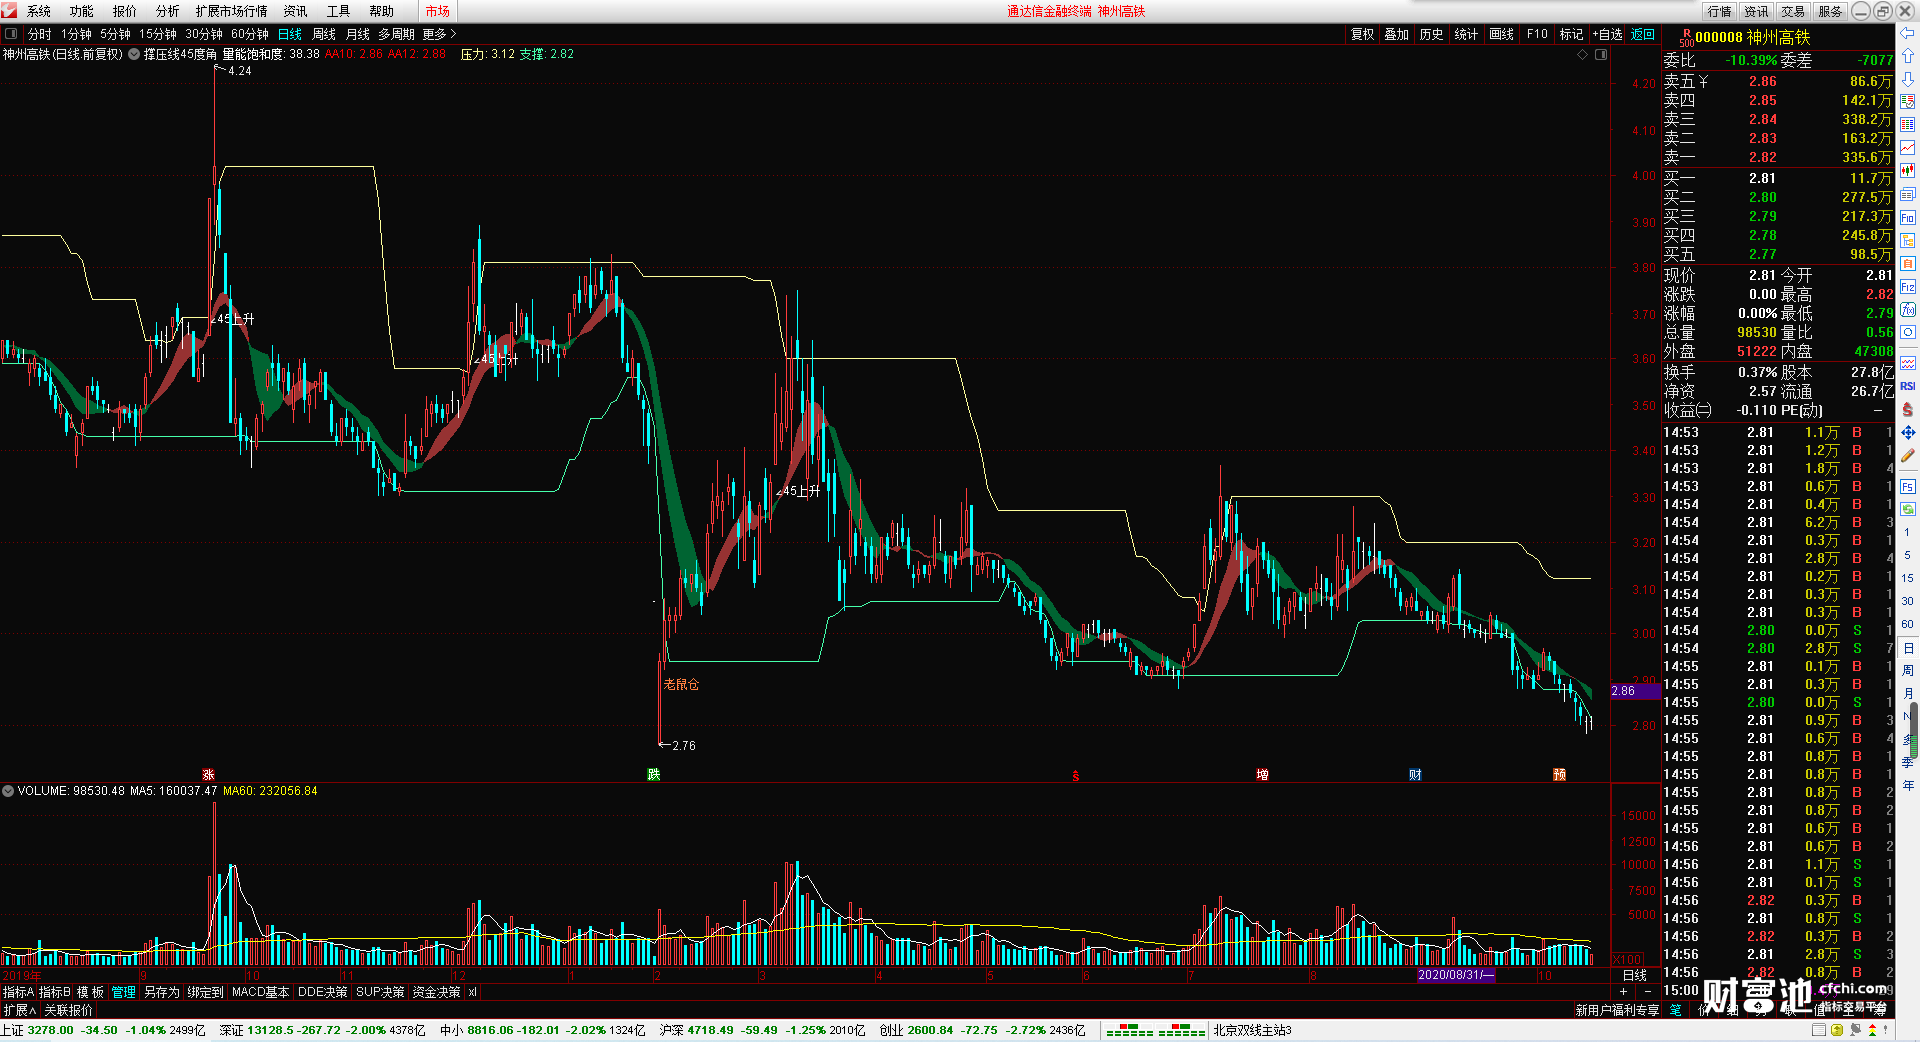The image size is (1920, 1042).
Task: Click the RSI indicator sidebar icon
Action: click(1907, 386)
